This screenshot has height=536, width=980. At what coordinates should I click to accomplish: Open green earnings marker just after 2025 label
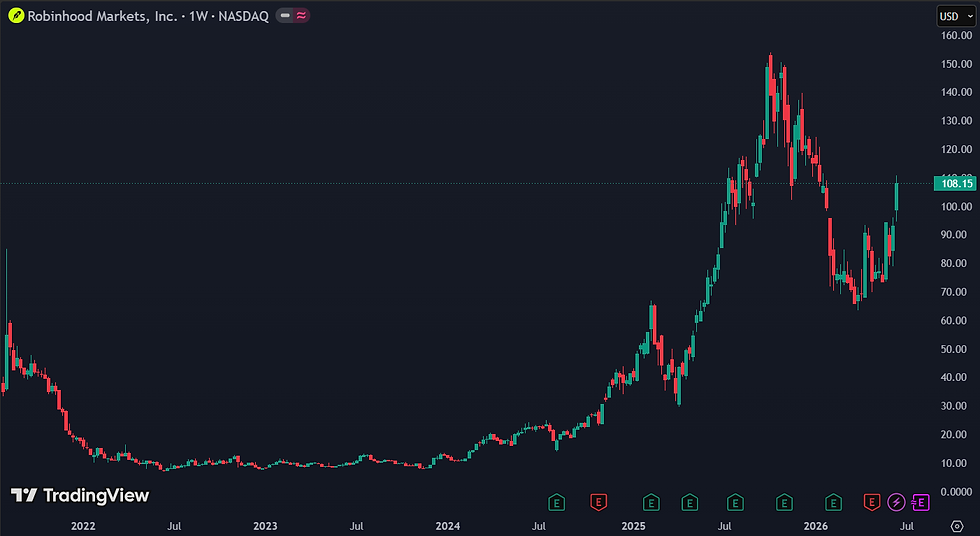pyautogui.click(x=651, y=502)
